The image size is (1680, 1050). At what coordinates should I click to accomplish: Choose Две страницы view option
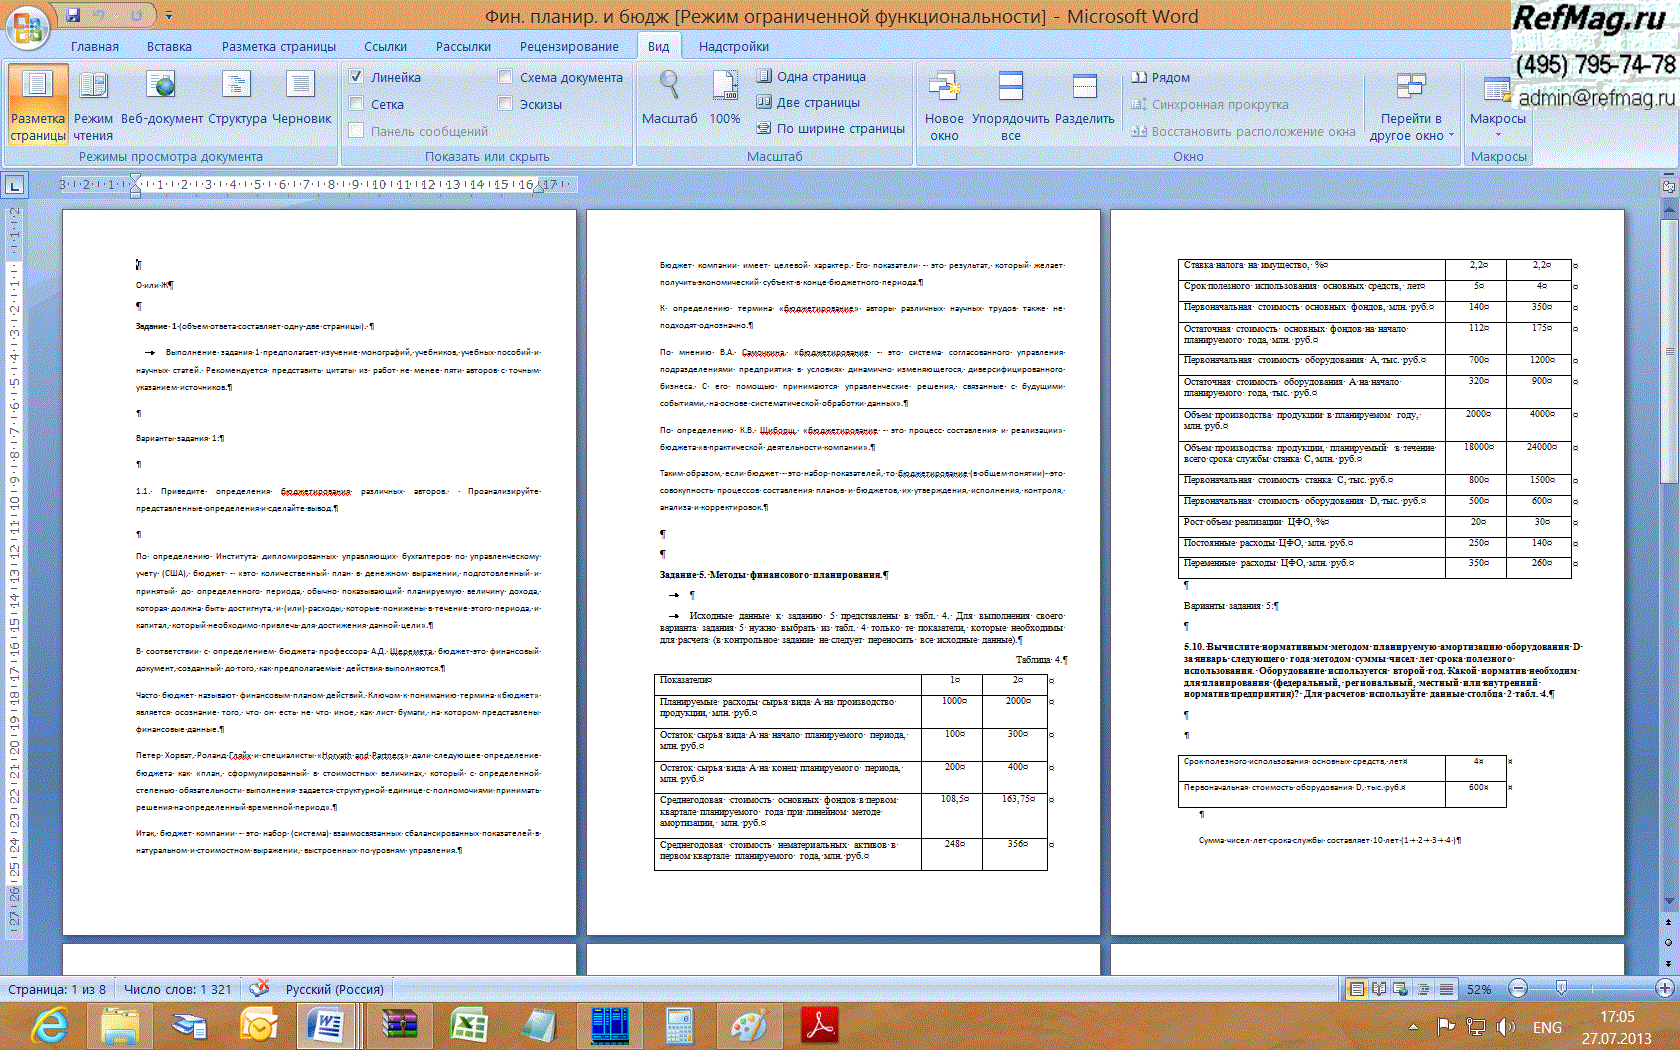click(808, 102)
